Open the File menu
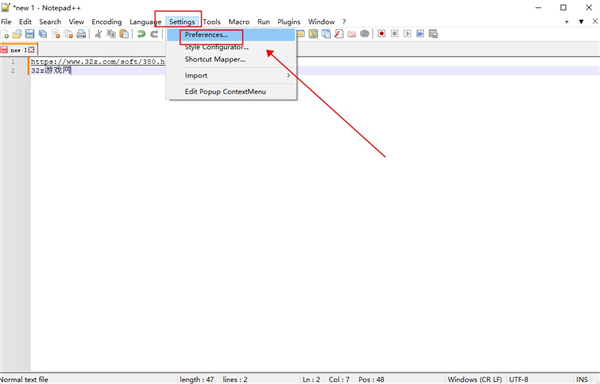 click(6, 22)
